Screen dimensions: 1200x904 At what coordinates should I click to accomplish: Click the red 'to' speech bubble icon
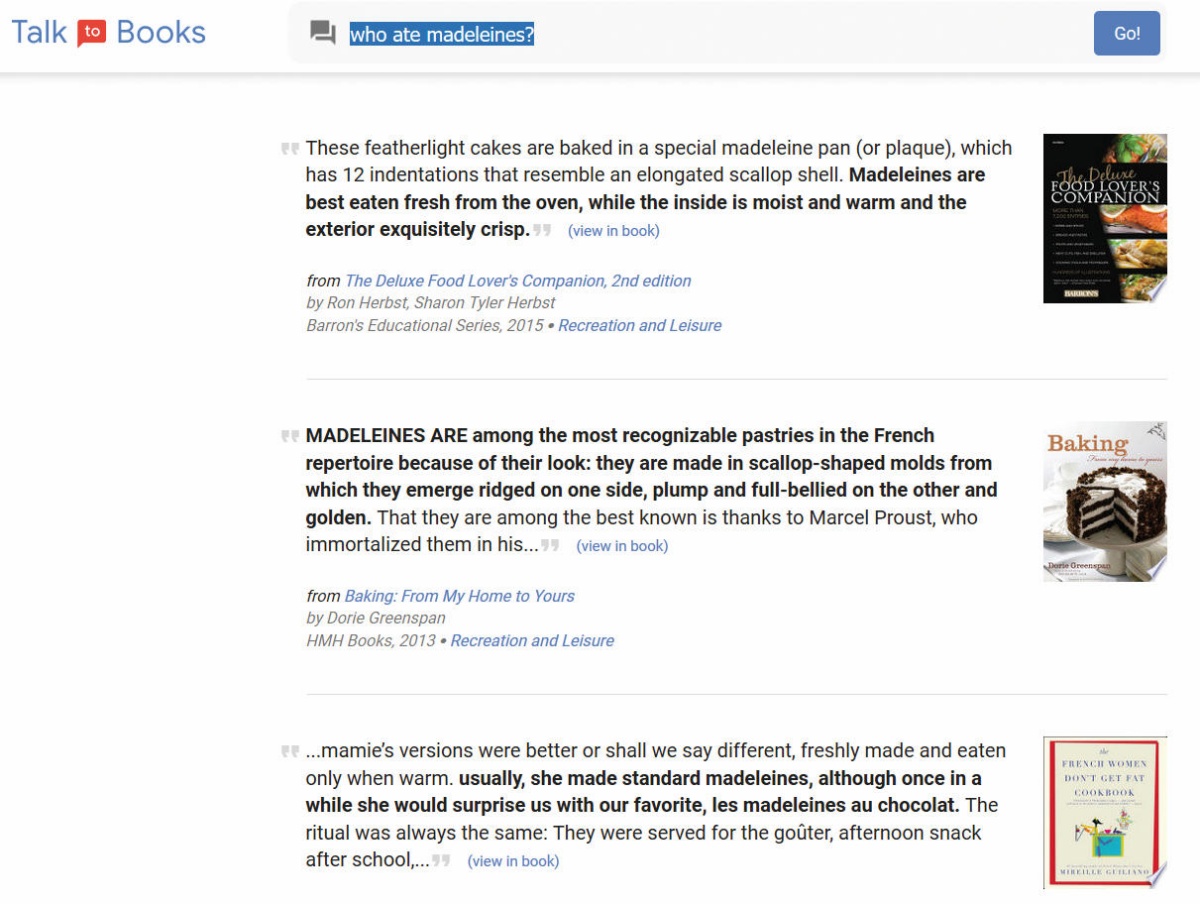pyautogui.click(x=92, y=33)
